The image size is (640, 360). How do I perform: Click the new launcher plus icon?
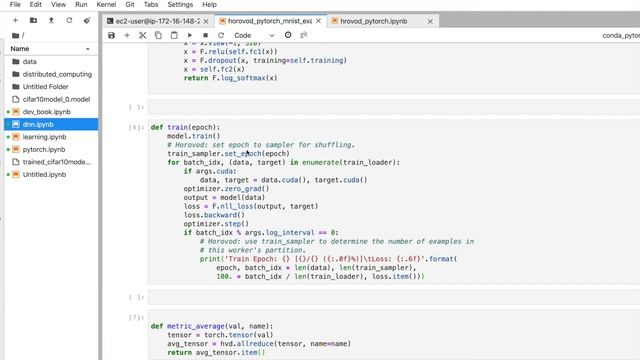coord(16,20)
